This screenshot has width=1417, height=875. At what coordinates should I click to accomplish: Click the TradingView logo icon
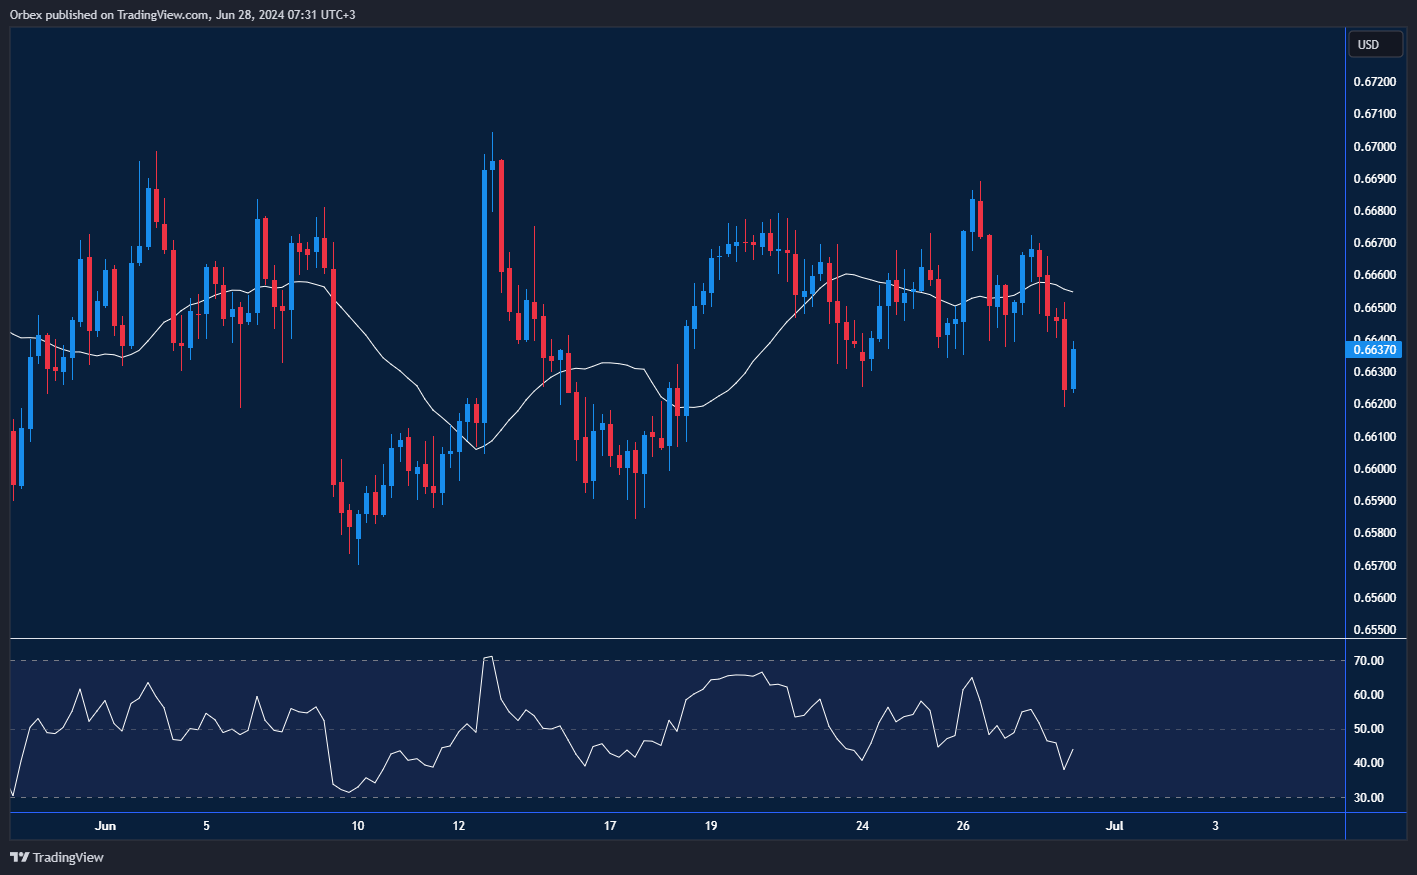(x=19, y=857)
